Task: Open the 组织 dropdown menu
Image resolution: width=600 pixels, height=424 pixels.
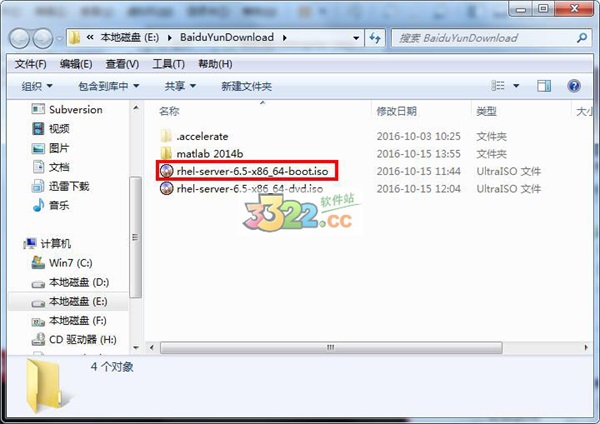Action: click(x=37, y=86)
